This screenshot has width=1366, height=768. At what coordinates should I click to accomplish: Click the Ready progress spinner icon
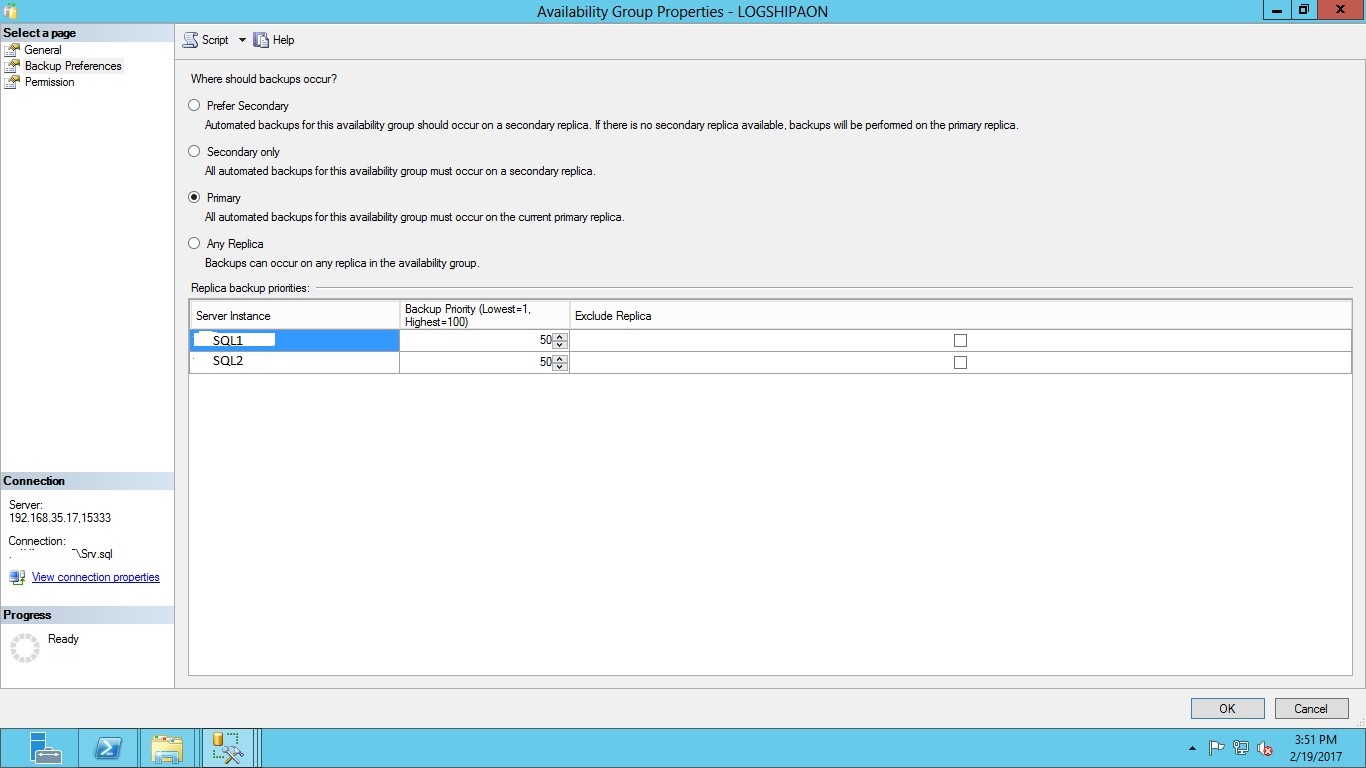click(24, 648)
